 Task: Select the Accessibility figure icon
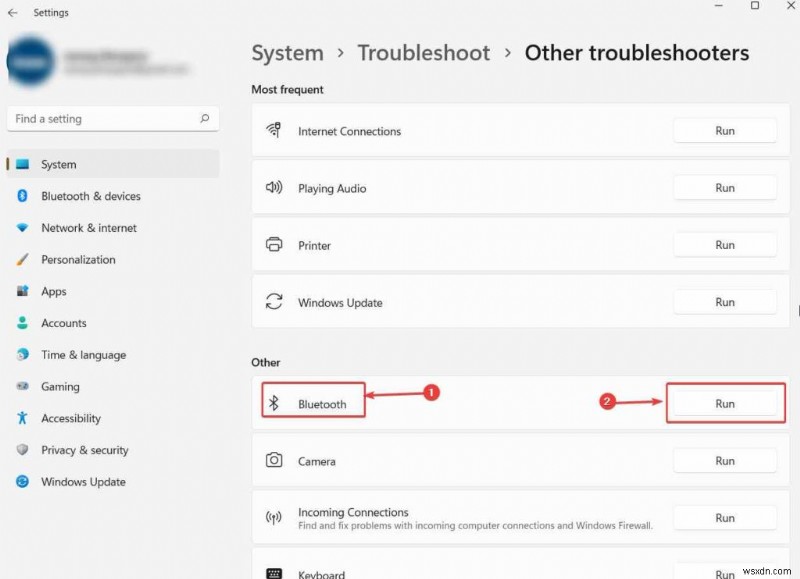[x=22, y=418]
